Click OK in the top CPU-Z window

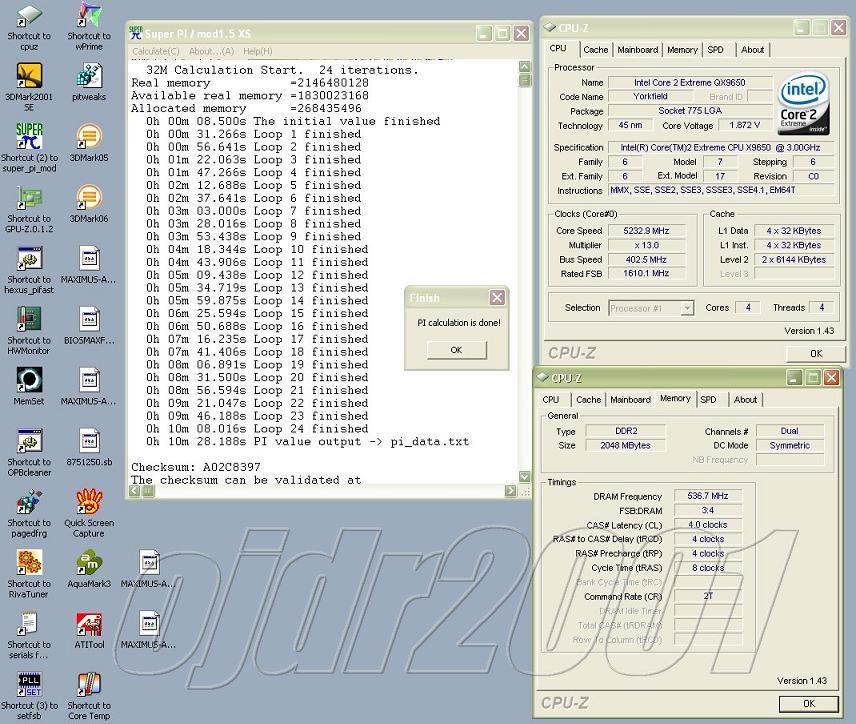[x=816, y=354]
